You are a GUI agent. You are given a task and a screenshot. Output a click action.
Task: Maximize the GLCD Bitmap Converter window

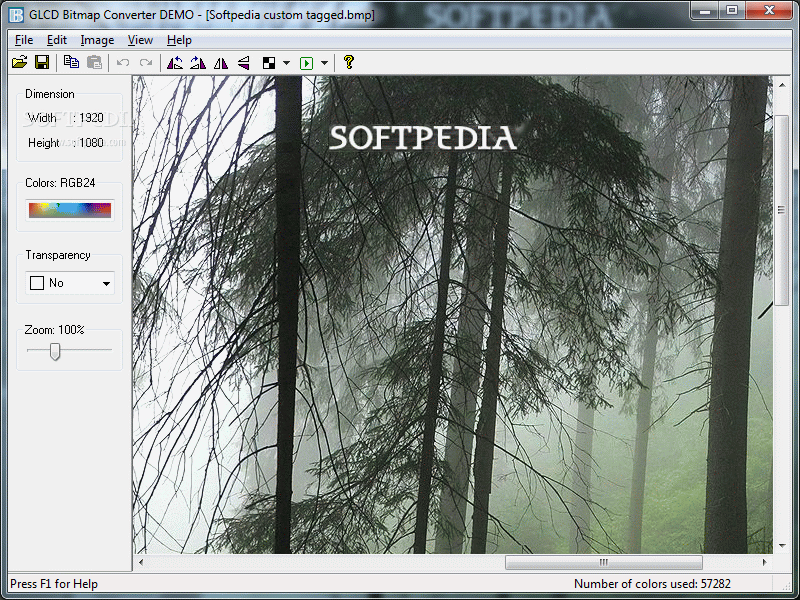click(732, 10)
